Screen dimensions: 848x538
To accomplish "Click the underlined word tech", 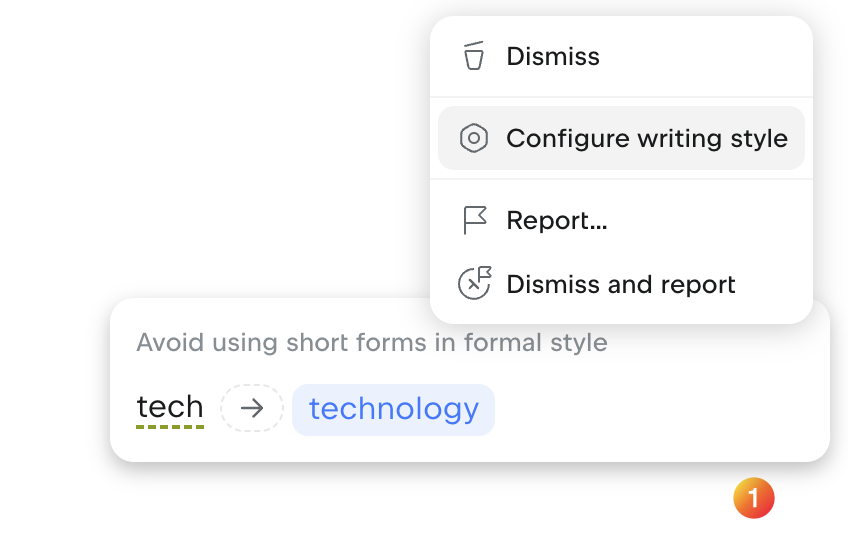I will [x=170, y=407].
